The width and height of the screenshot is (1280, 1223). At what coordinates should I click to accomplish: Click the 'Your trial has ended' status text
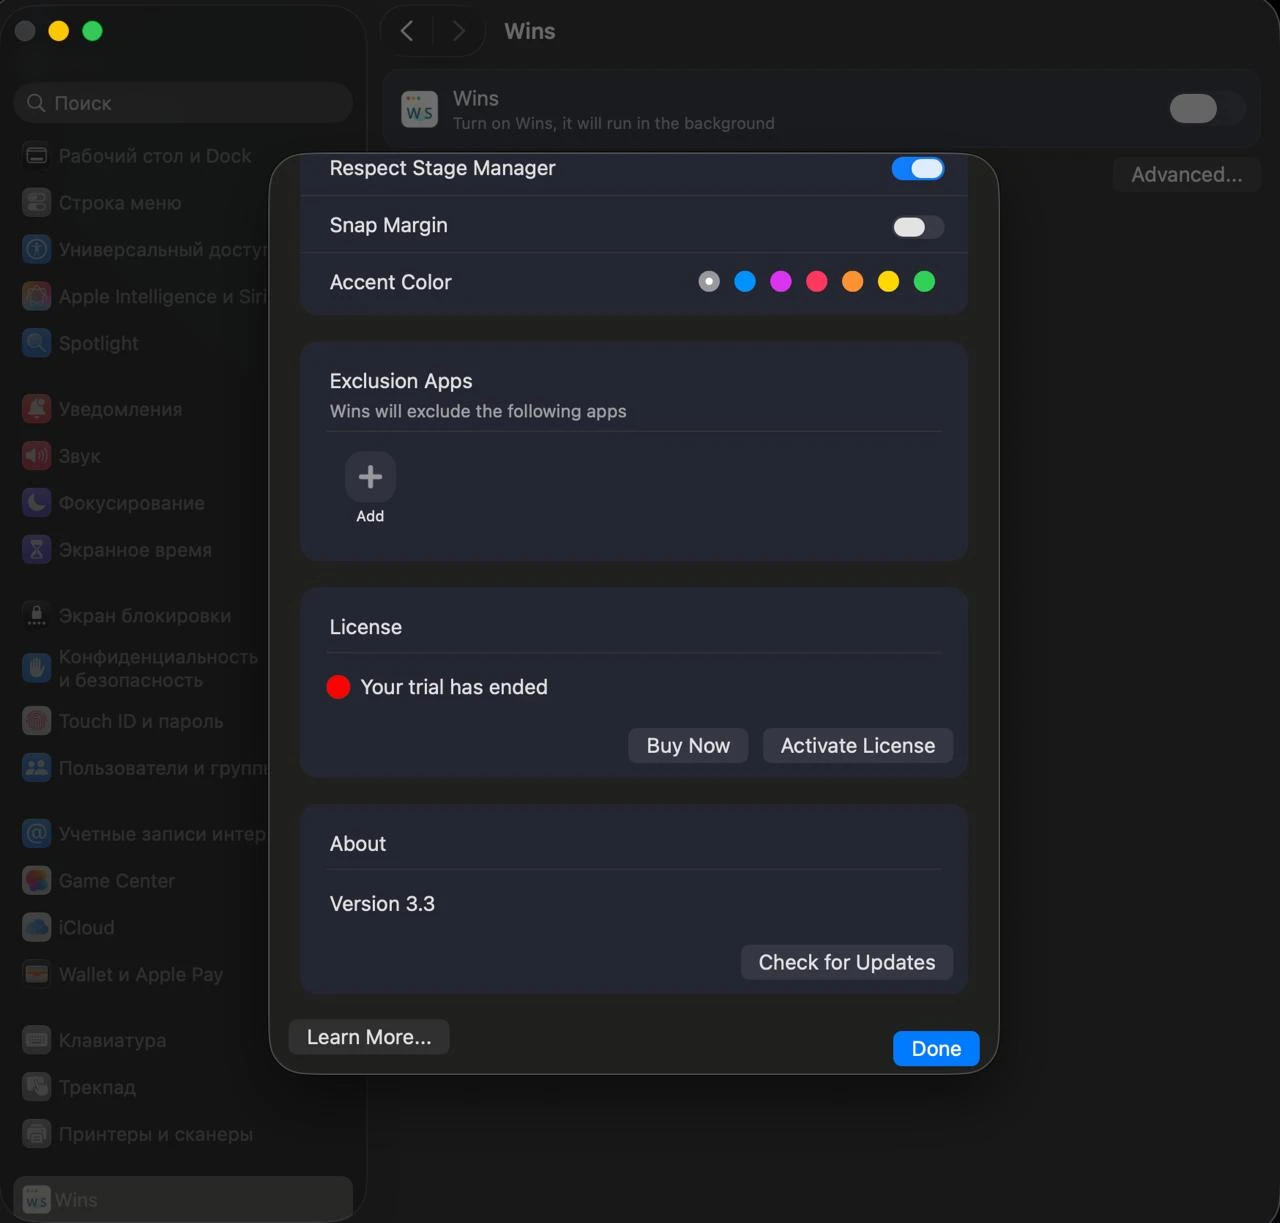click(454, 687)
